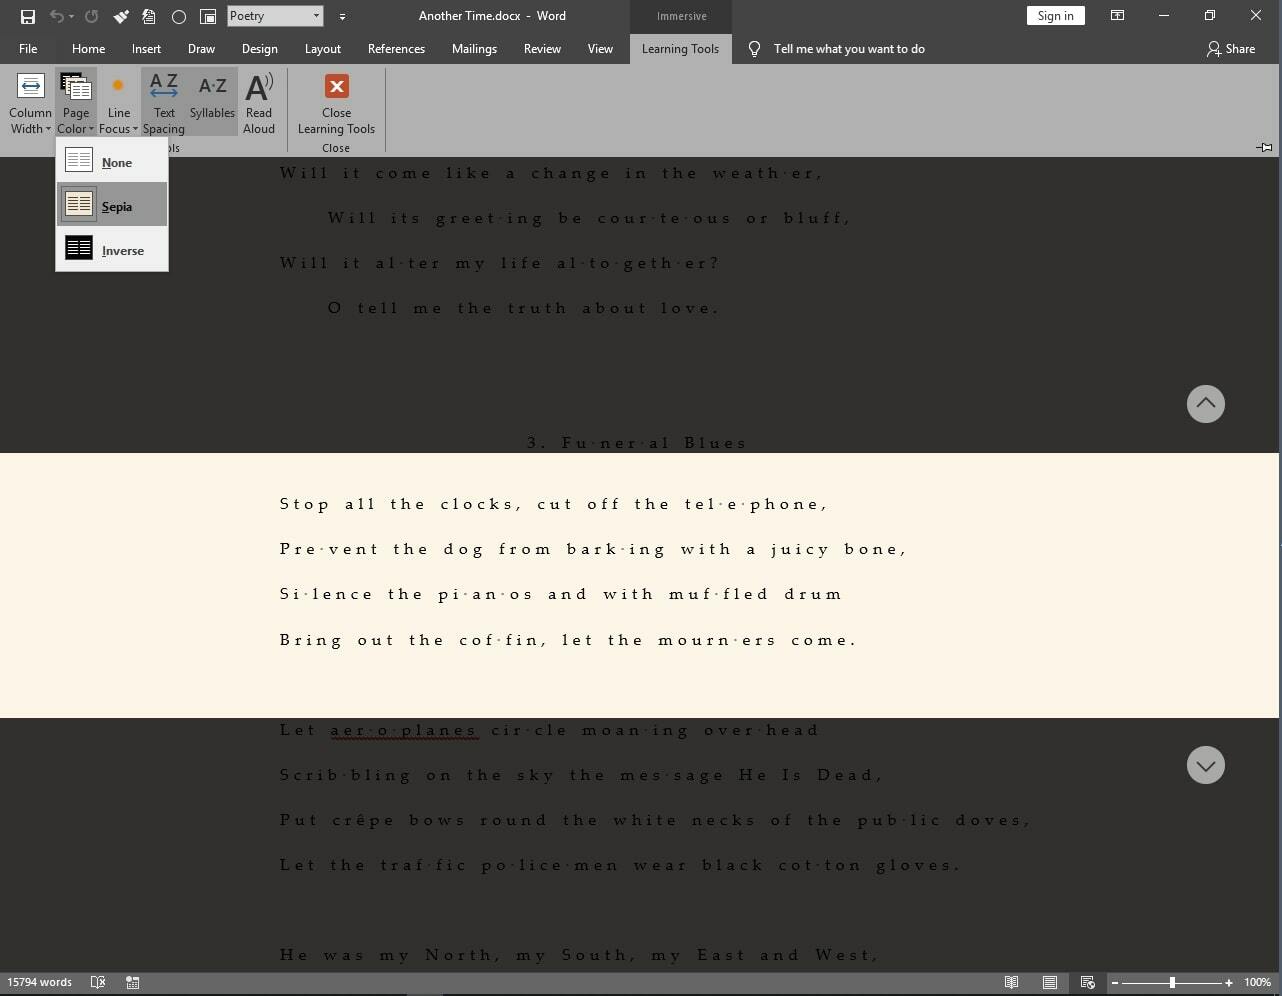Image resolution: width=1282 pixels, height=996 pixels.
Task: Save the document from Quick Access toolbar
Action: click(x=28, y=16)
